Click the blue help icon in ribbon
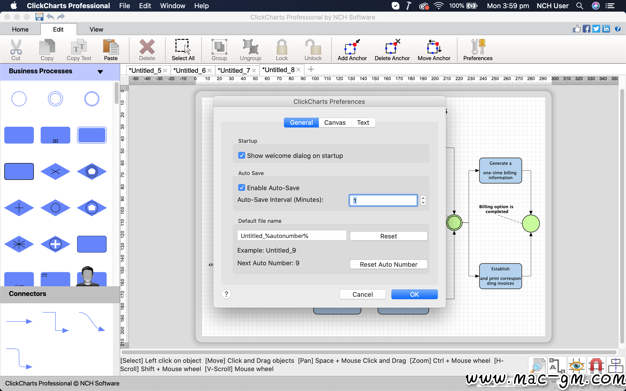Image resolution: width=626 pixels, height=391 pixels. coord(618,29)
